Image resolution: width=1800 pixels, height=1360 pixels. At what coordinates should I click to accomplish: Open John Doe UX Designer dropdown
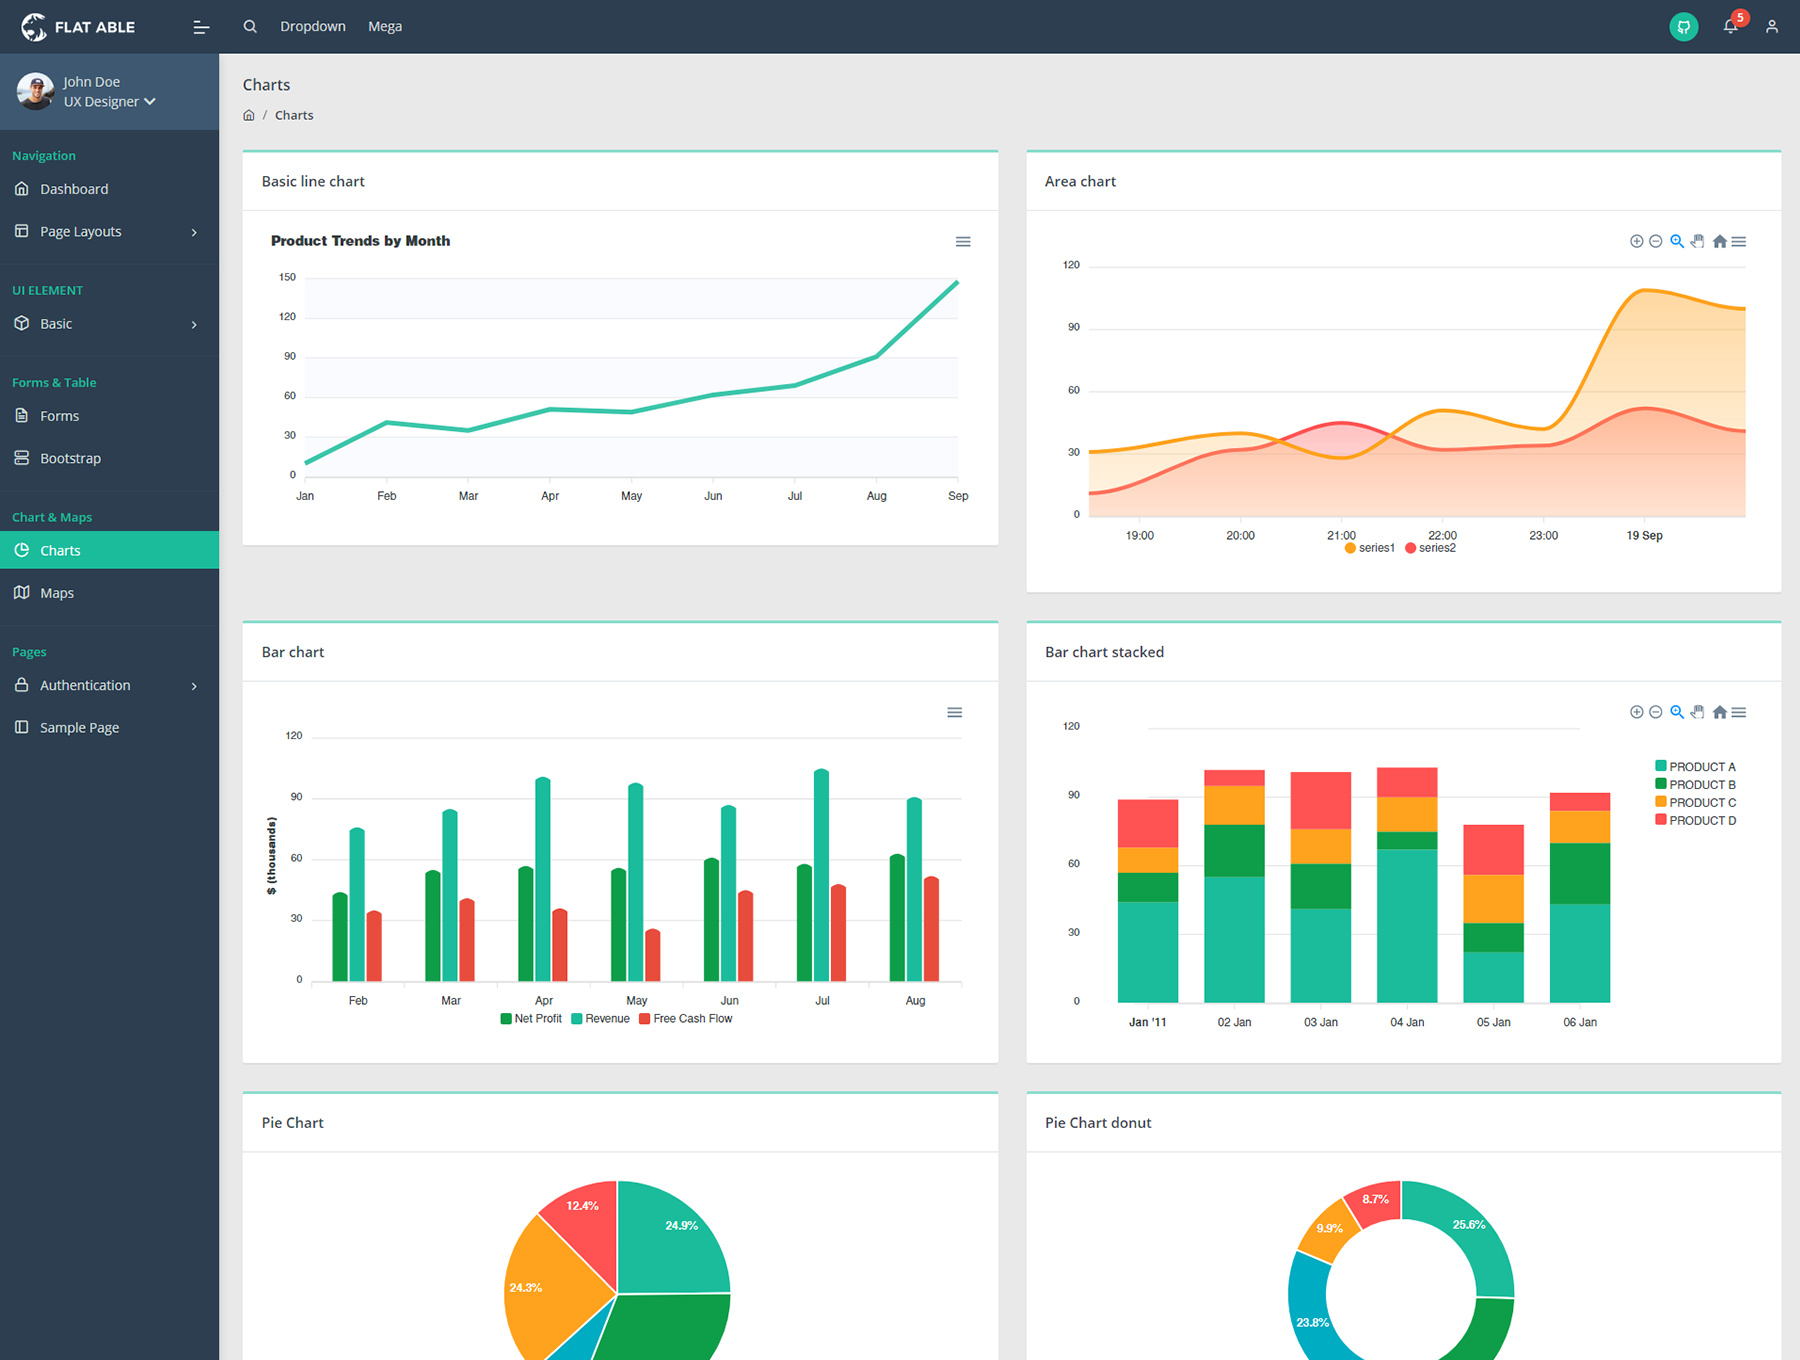click(109, 102)
